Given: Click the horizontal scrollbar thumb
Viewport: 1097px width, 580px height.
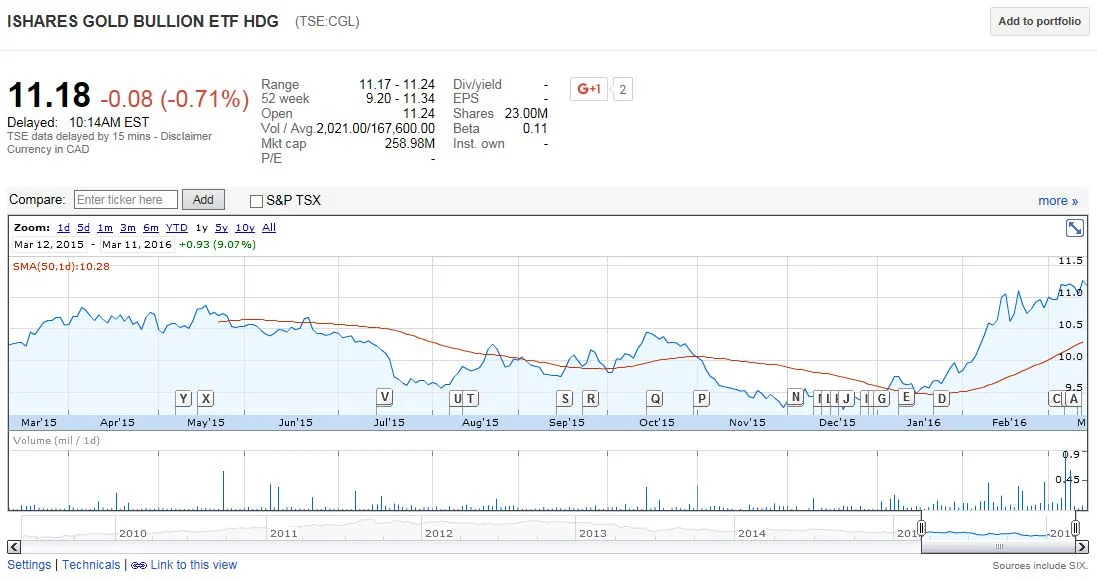Looking at the screenshot, I should point(998,547).
